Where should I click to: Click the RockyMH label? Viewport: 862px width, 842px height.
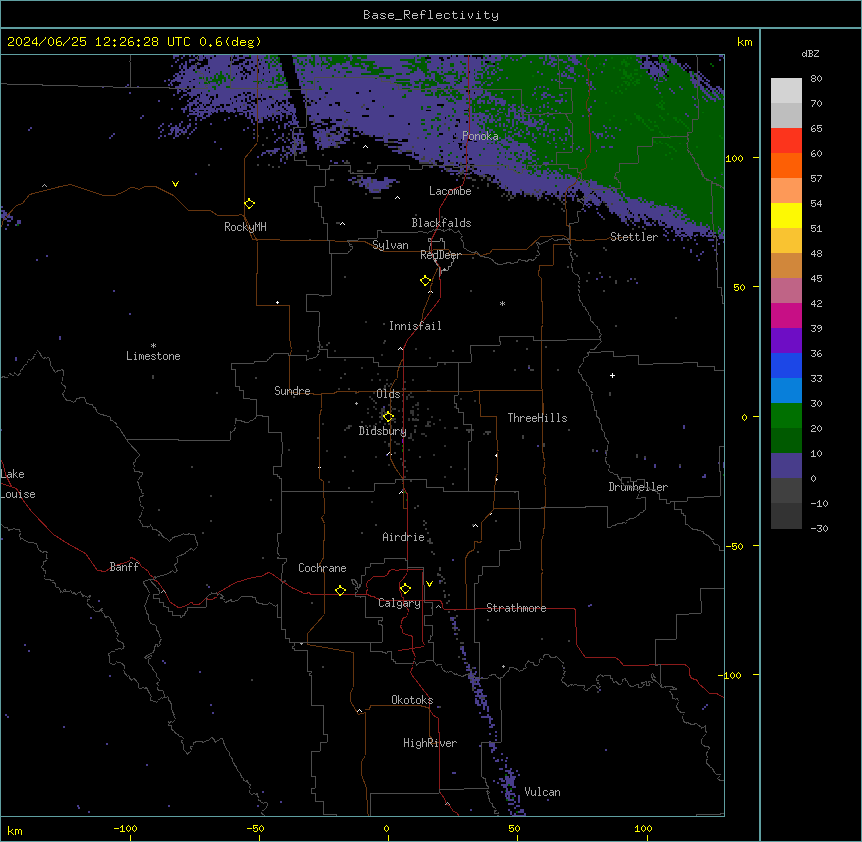click(x=245, y=227)
